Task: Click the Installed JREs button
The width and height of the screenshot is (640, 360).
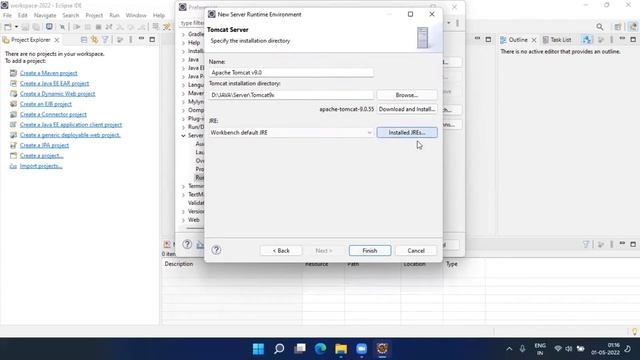Action: tap(407, 133)
